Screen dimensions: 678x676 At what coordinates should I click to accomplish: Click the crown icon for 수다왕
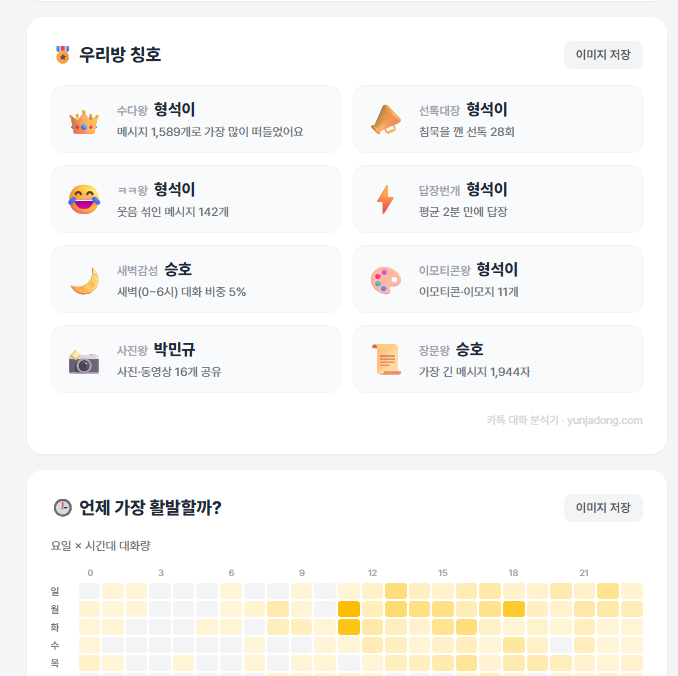(84, 122)
